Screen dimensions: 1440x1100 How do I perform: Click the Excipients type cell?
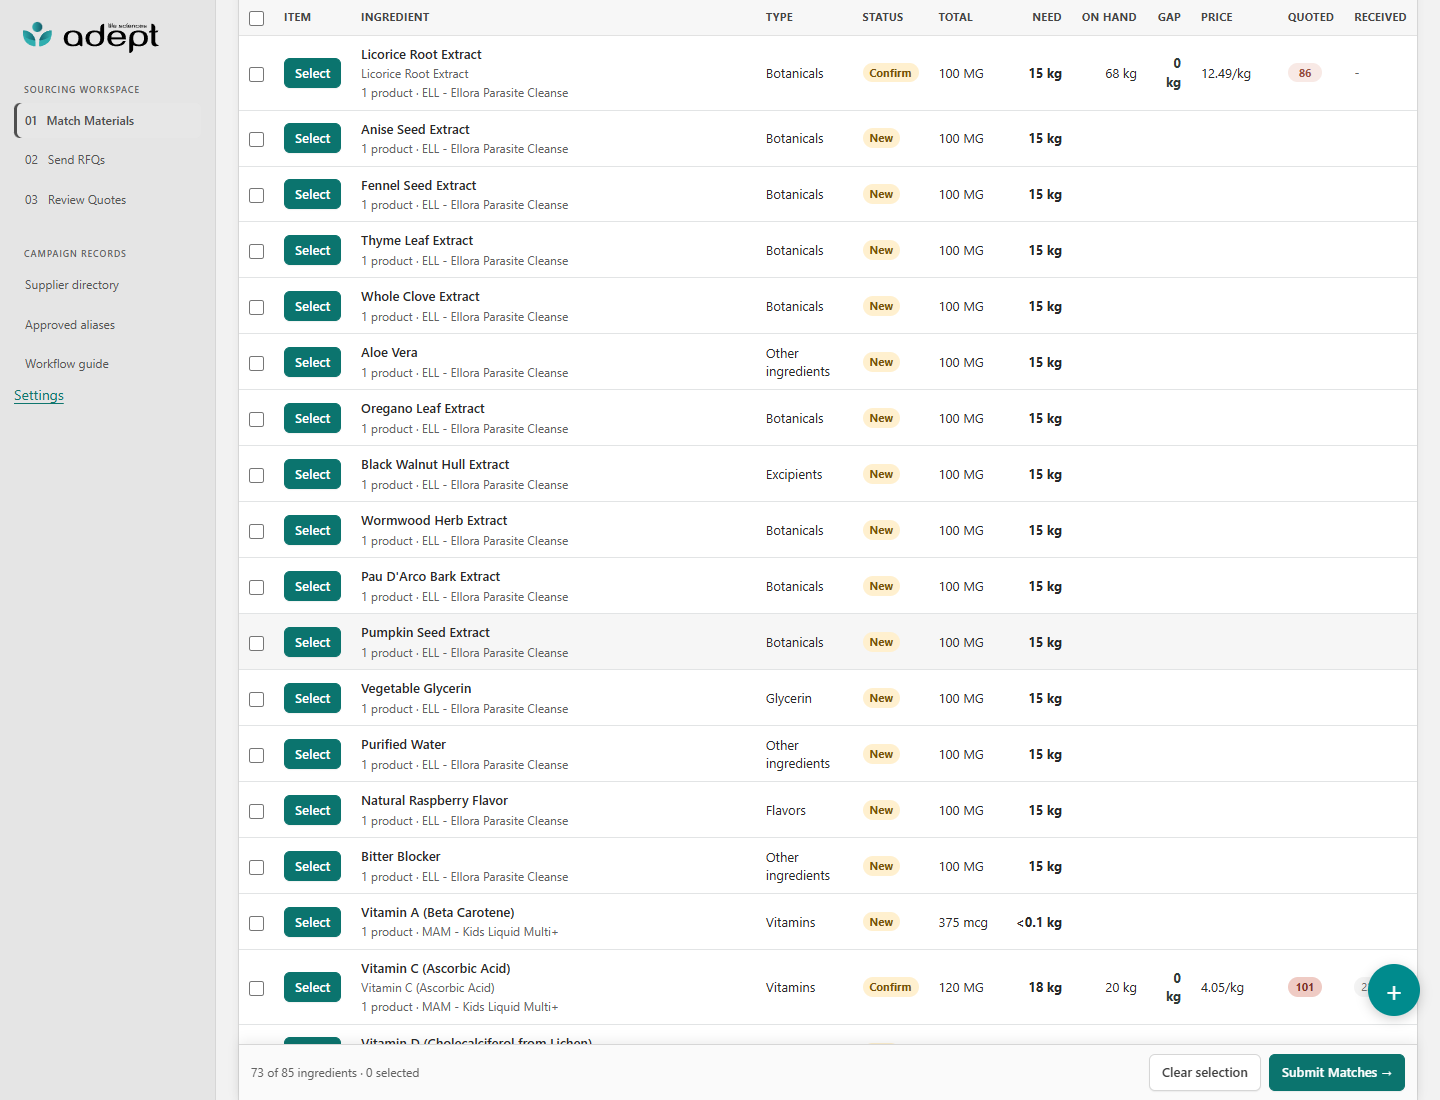794,474
